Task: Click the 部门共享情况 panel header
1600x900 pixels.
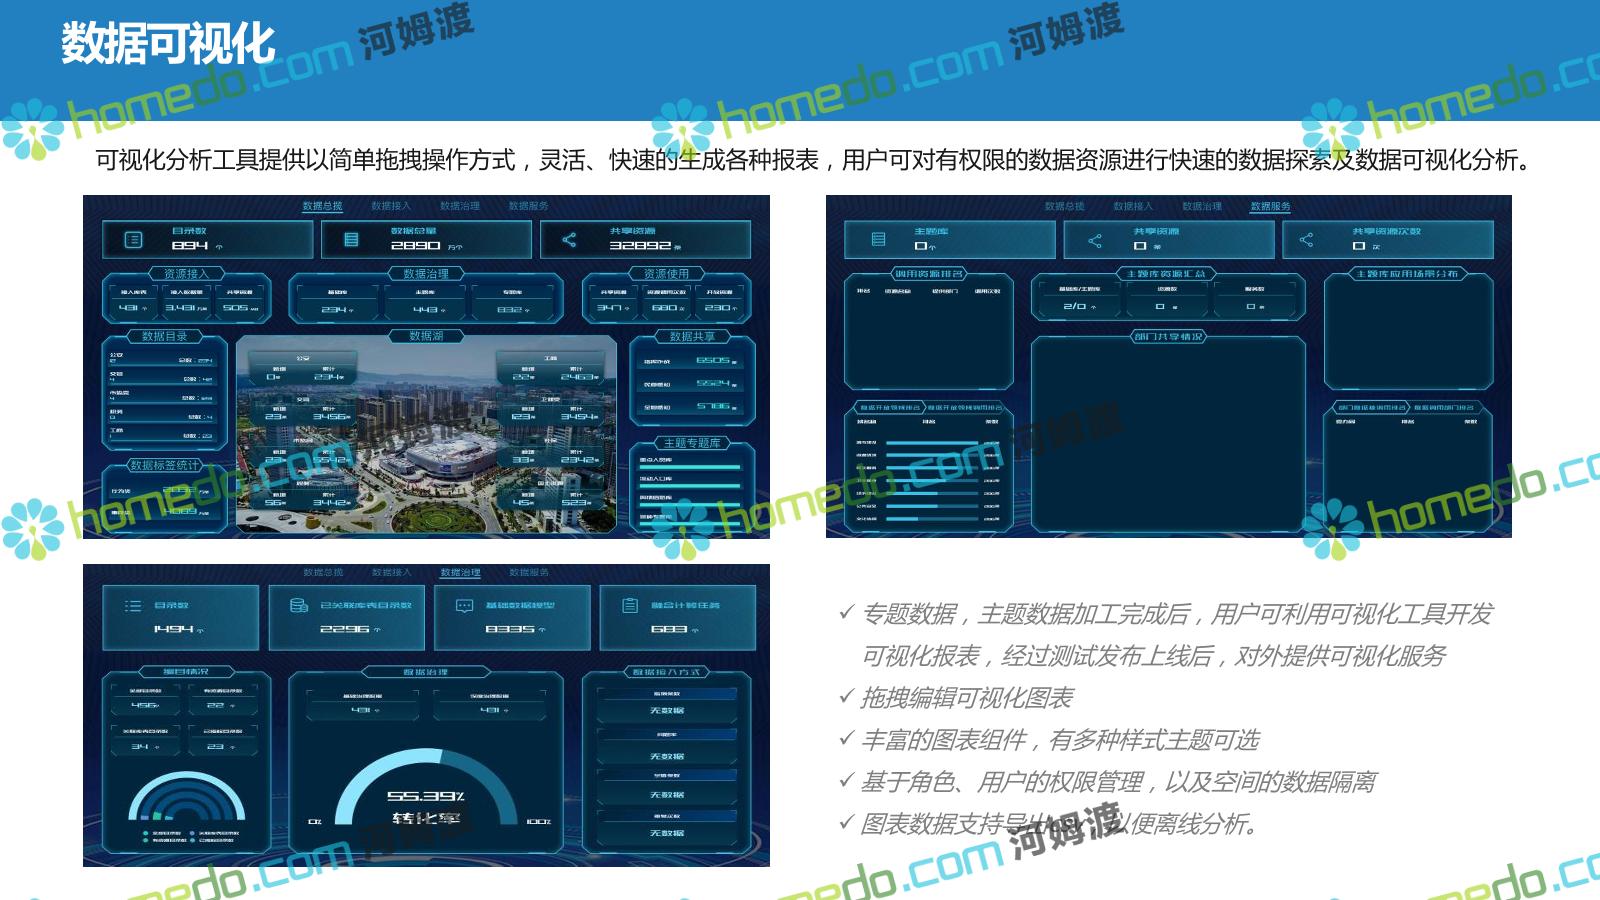Action: [x=1168, y=337]
